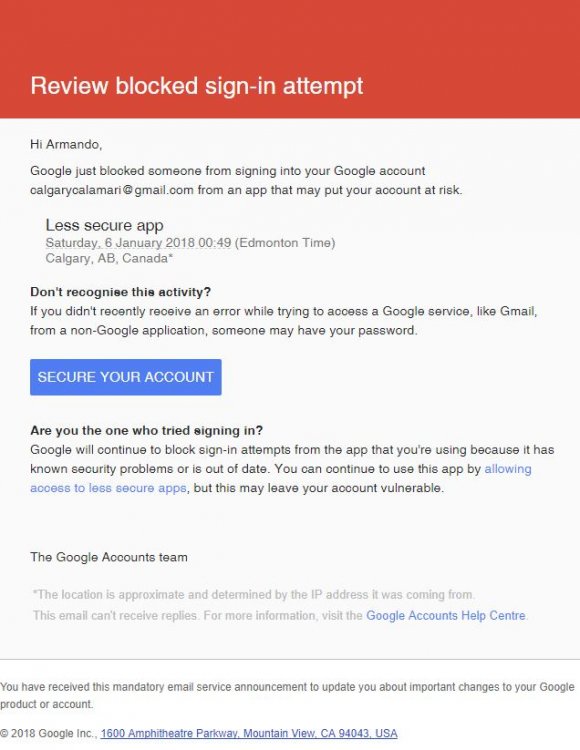Click the '© 2018 Google Inc.' copyright text

pyautogui.click(x=49, y=733)
